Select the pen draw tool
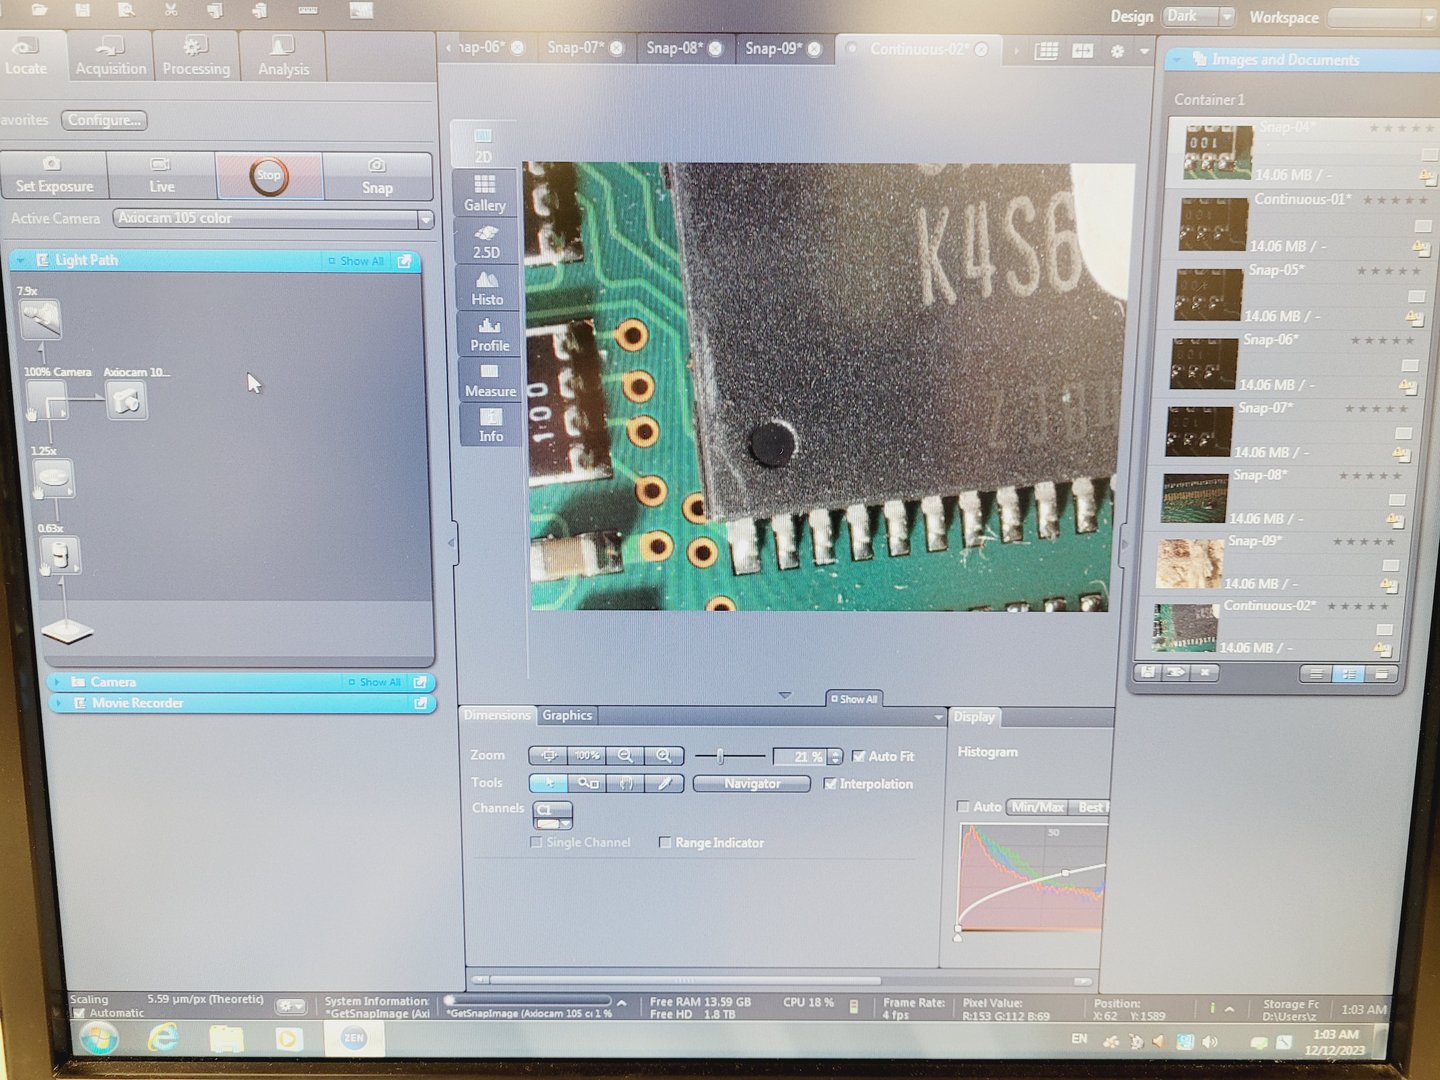Image resolution: width=1440 pixels, height=1080 pixels. point(664,783)
